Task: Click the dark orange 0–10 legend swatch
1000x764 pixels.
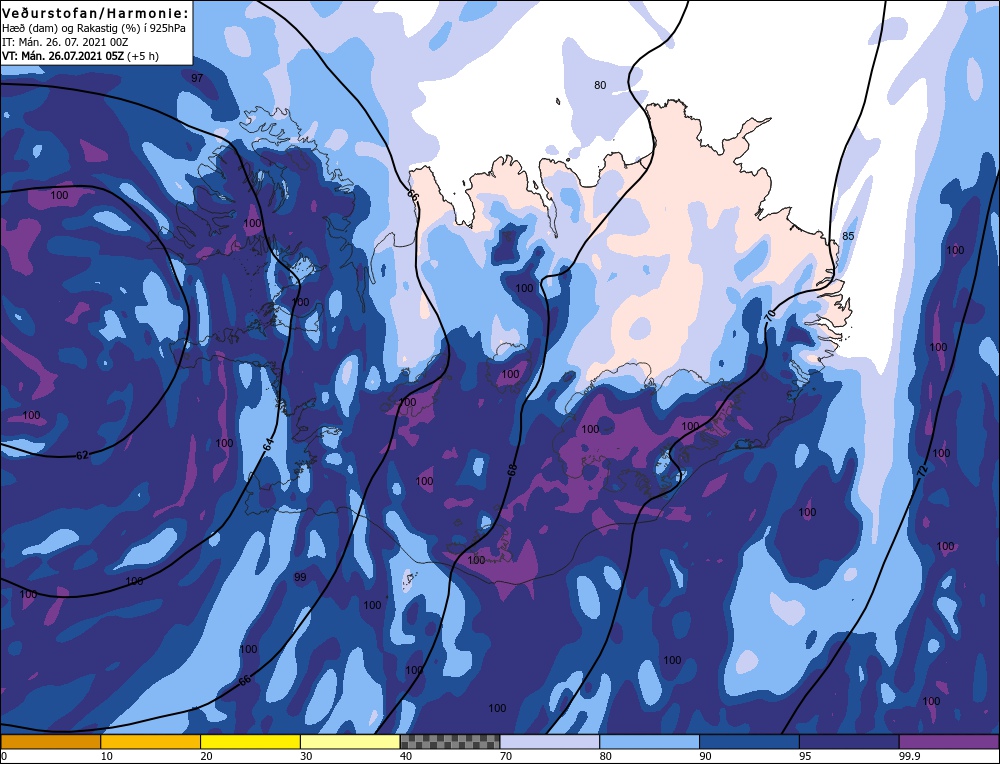Action: click(x=50, y=742)
